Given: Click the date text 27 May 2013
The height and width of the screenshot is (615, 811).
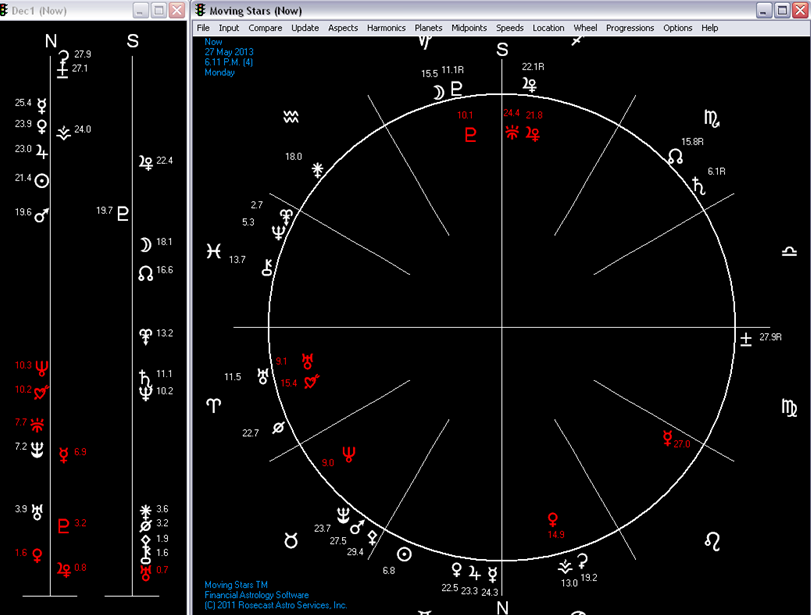Looking at the screenshot, I should pyautogui.click(x=229, y=52).
